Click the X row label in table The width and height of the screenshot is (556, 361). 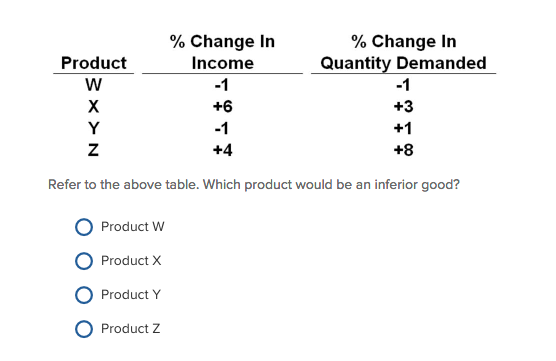[x=94, y=106]
